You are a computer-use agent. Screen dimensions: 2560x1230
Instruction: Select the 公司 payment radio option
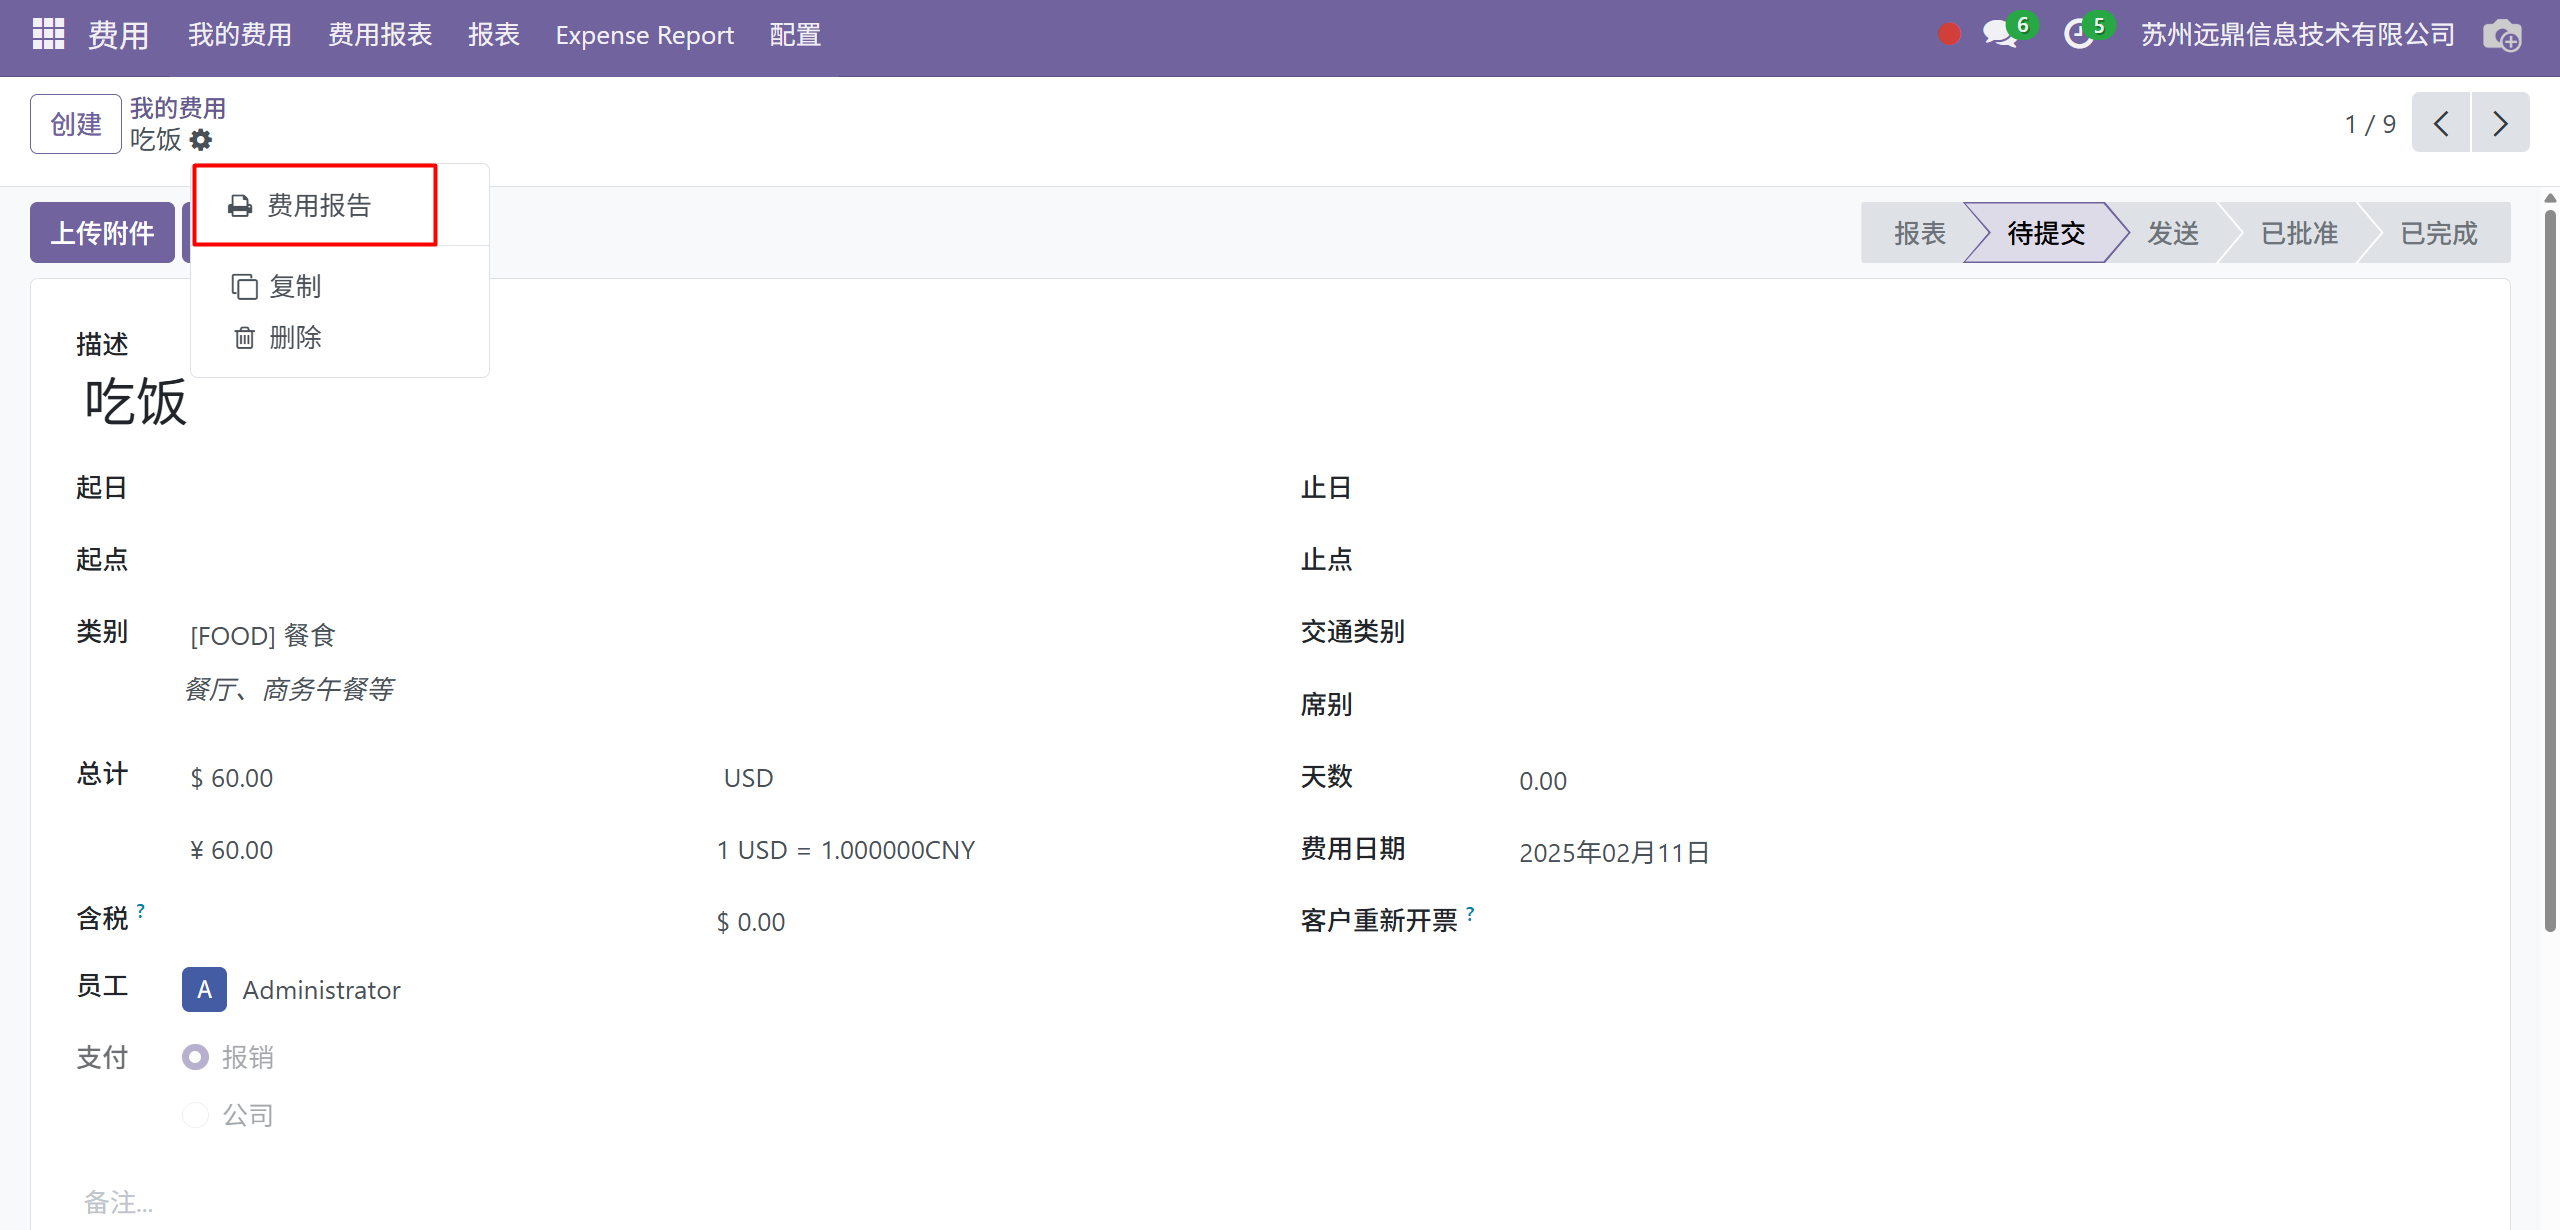(196, 1115)
